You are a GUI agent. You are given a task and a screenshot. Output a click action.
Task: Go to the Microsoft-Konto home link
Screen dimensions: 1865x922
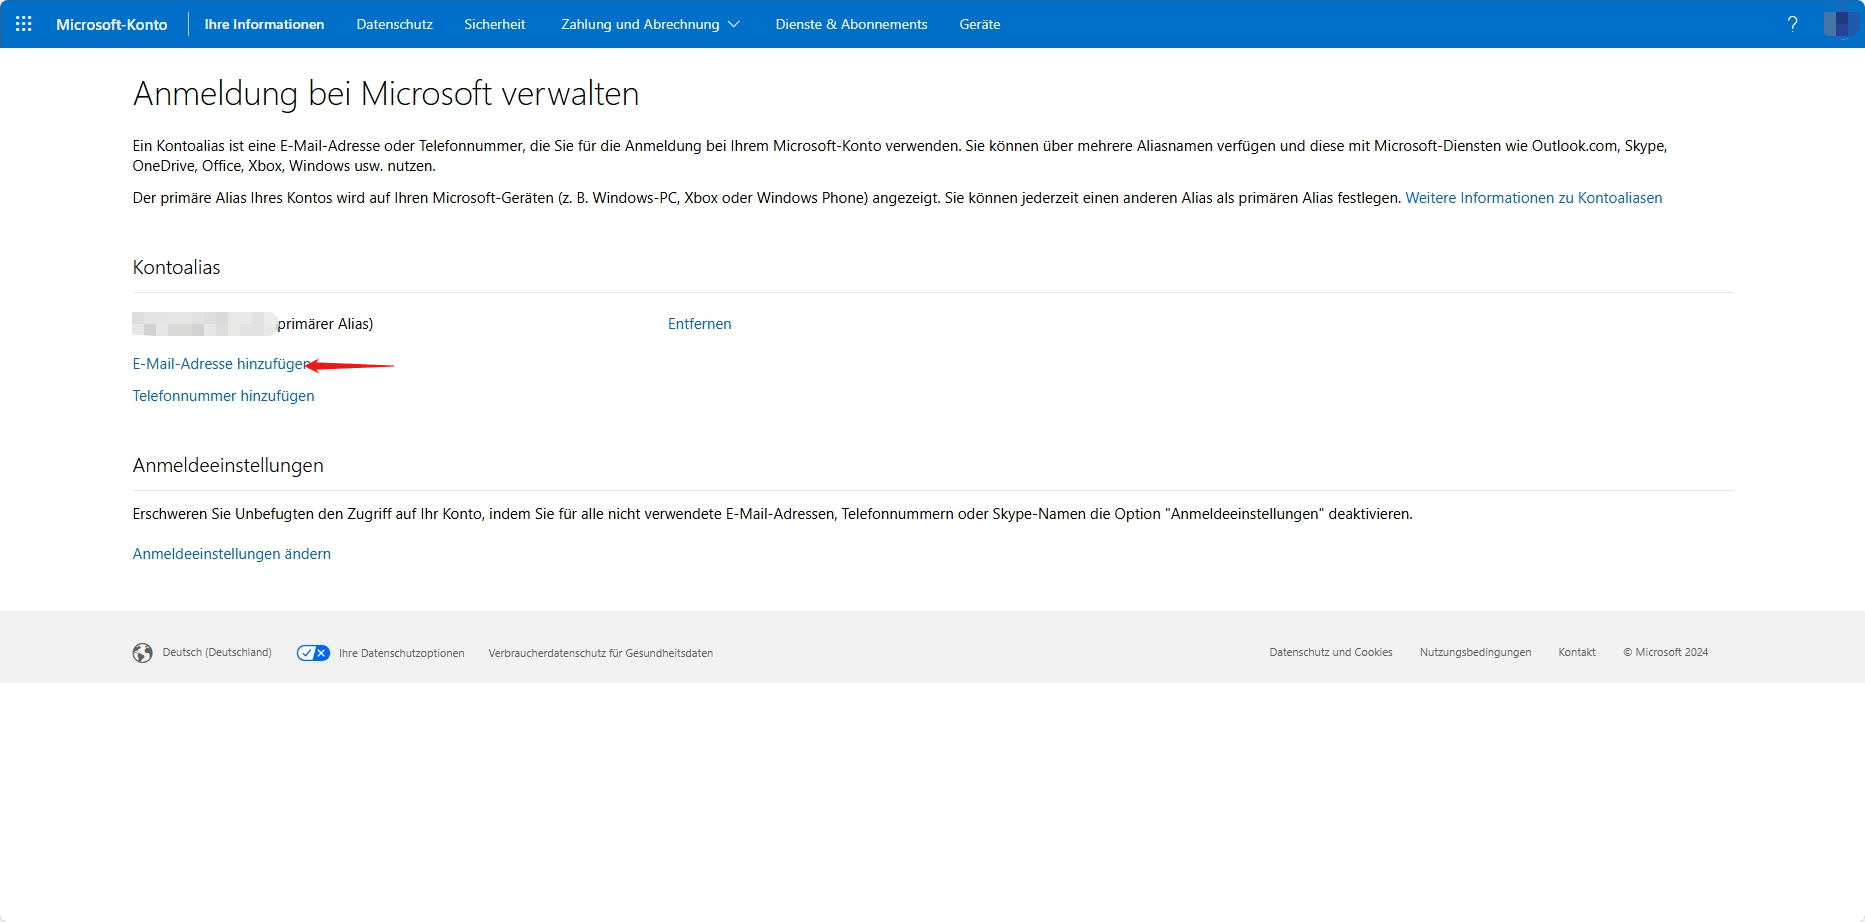(112, 24)
